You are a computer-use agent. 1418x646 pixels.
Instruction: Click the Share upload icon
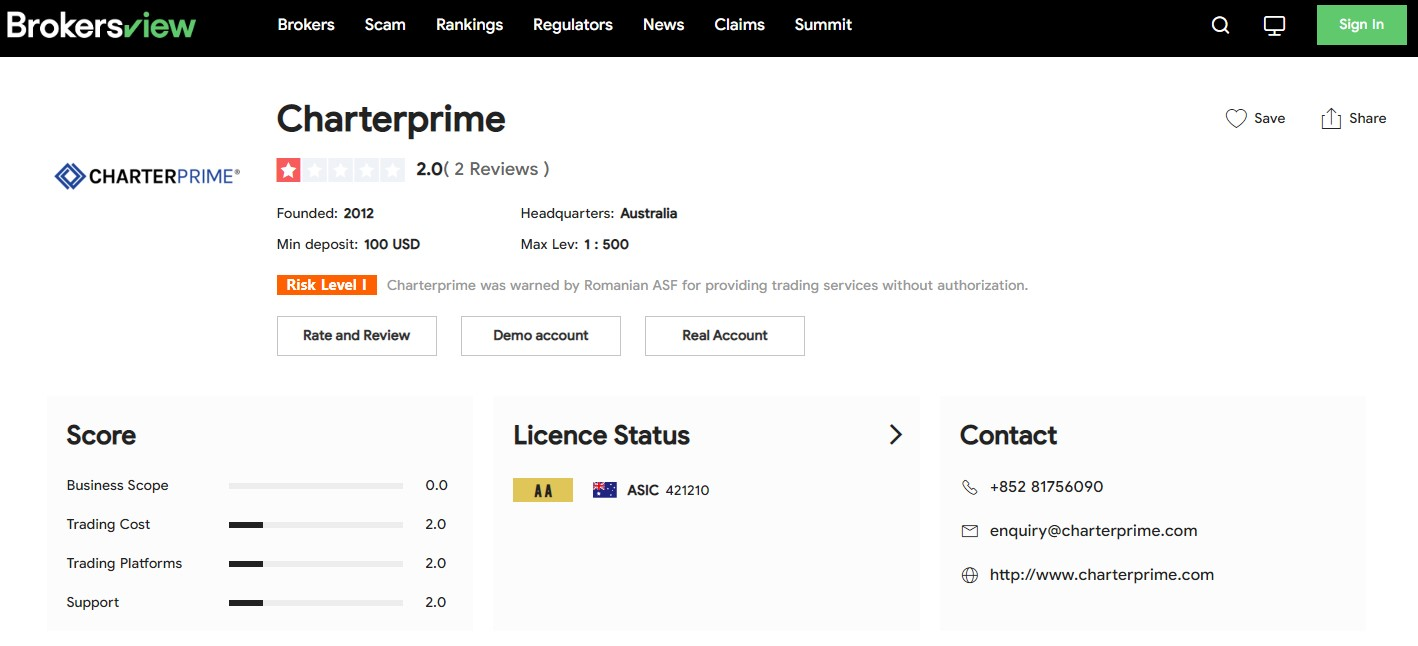(1330, 118)
